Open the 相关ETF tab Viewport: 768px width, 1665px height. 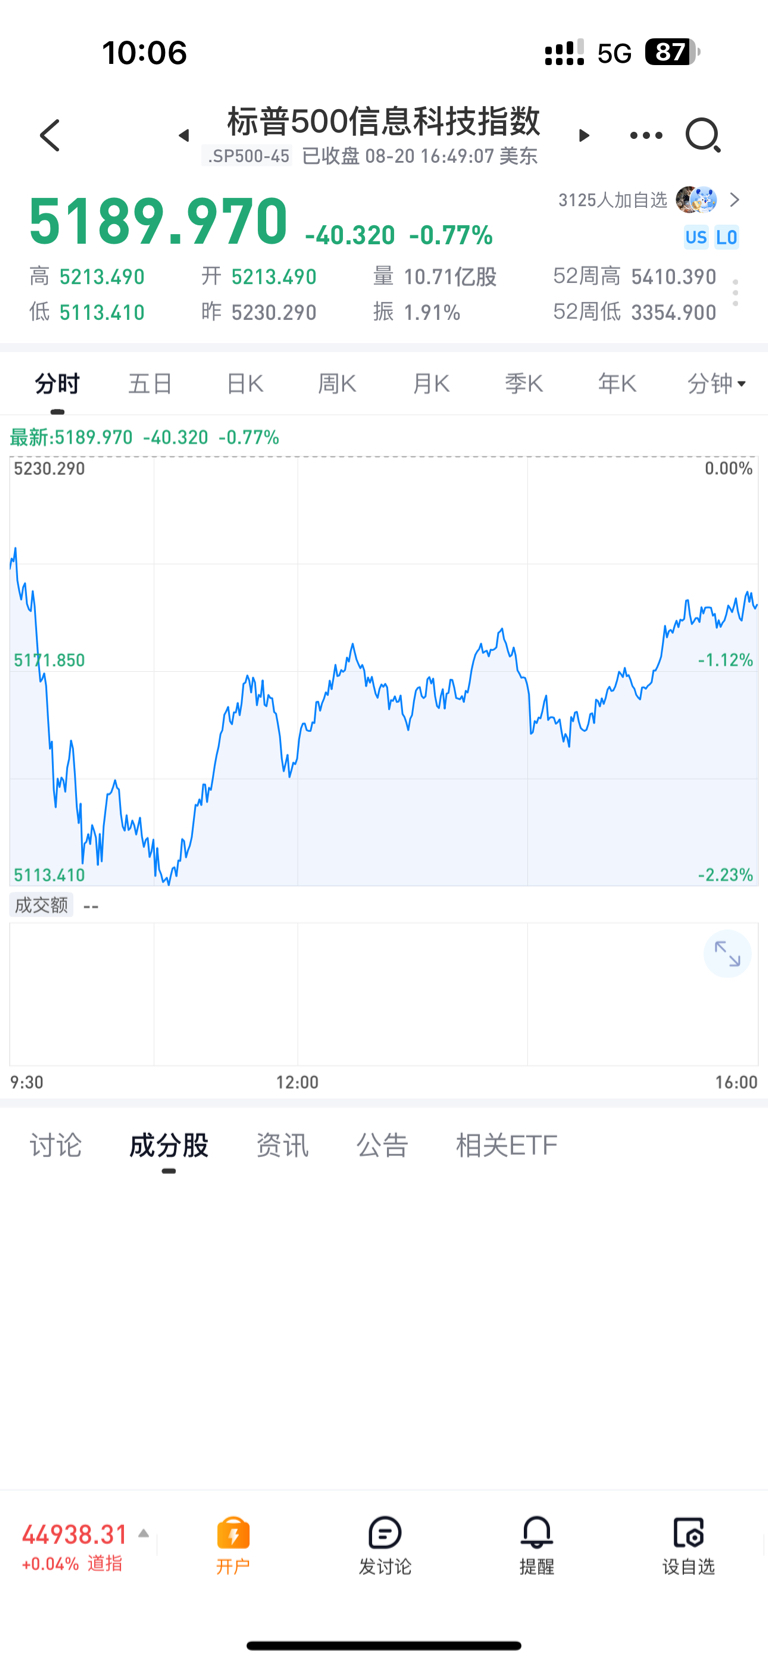tap(506, 1145)
